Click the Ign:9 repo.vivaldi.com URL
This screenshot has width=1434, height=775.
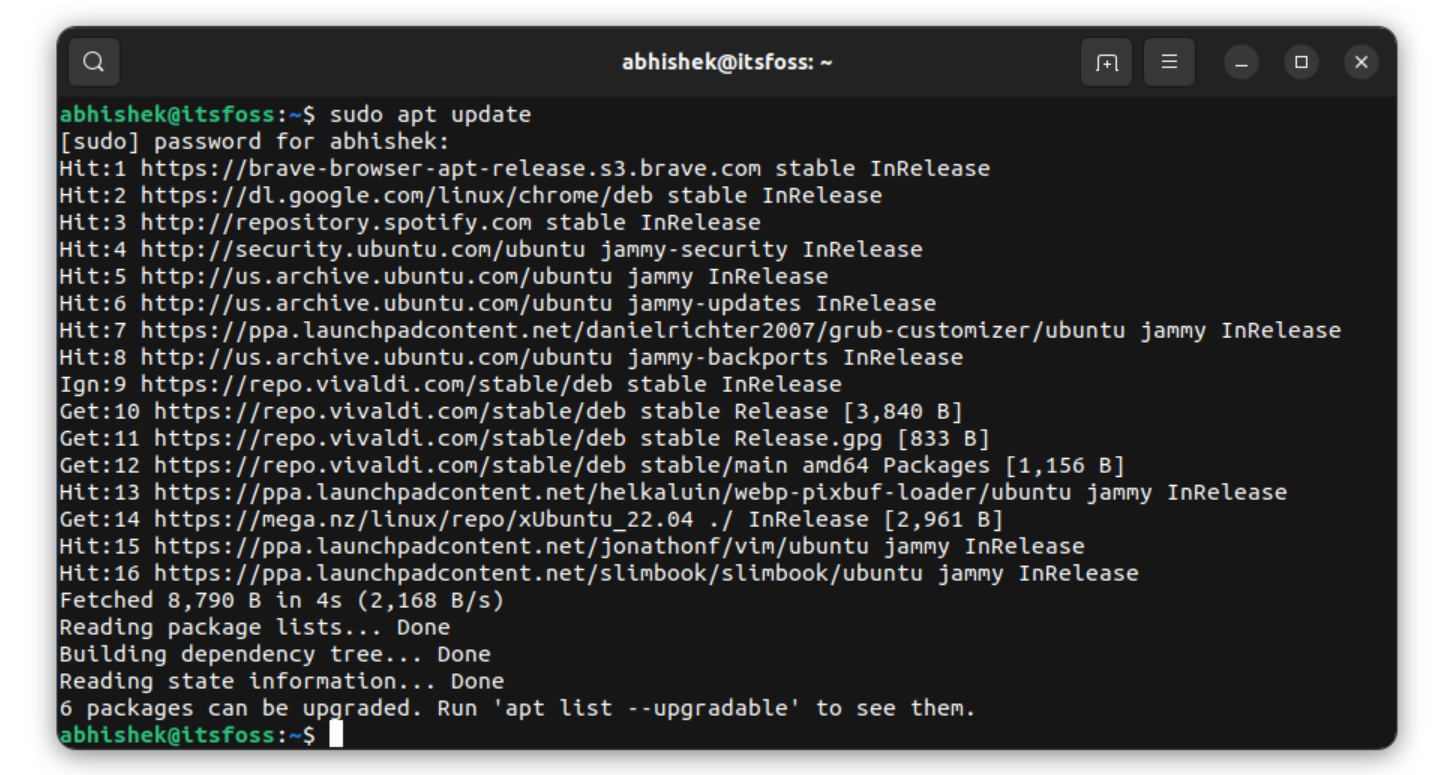pyautogui.click(x=376, y=384)
